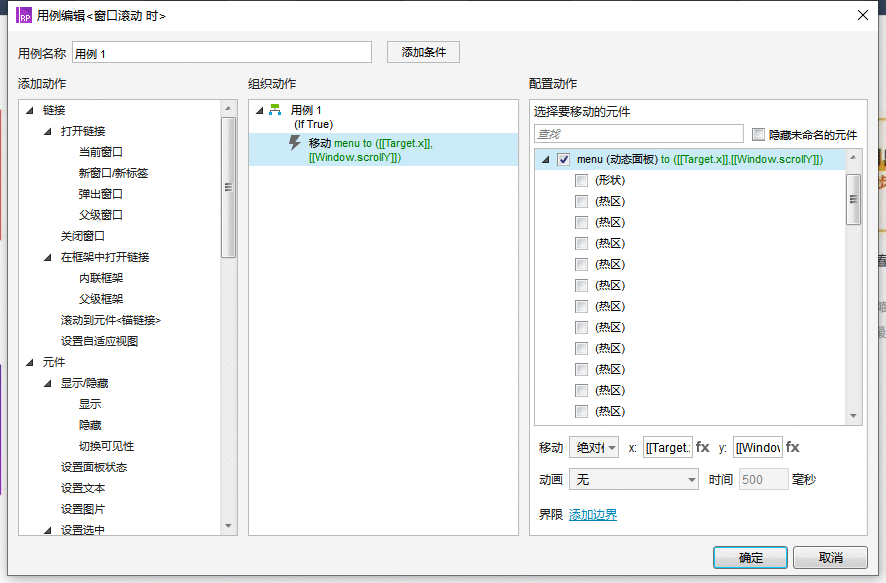Cancel with the 取消 button

[830, 558]
